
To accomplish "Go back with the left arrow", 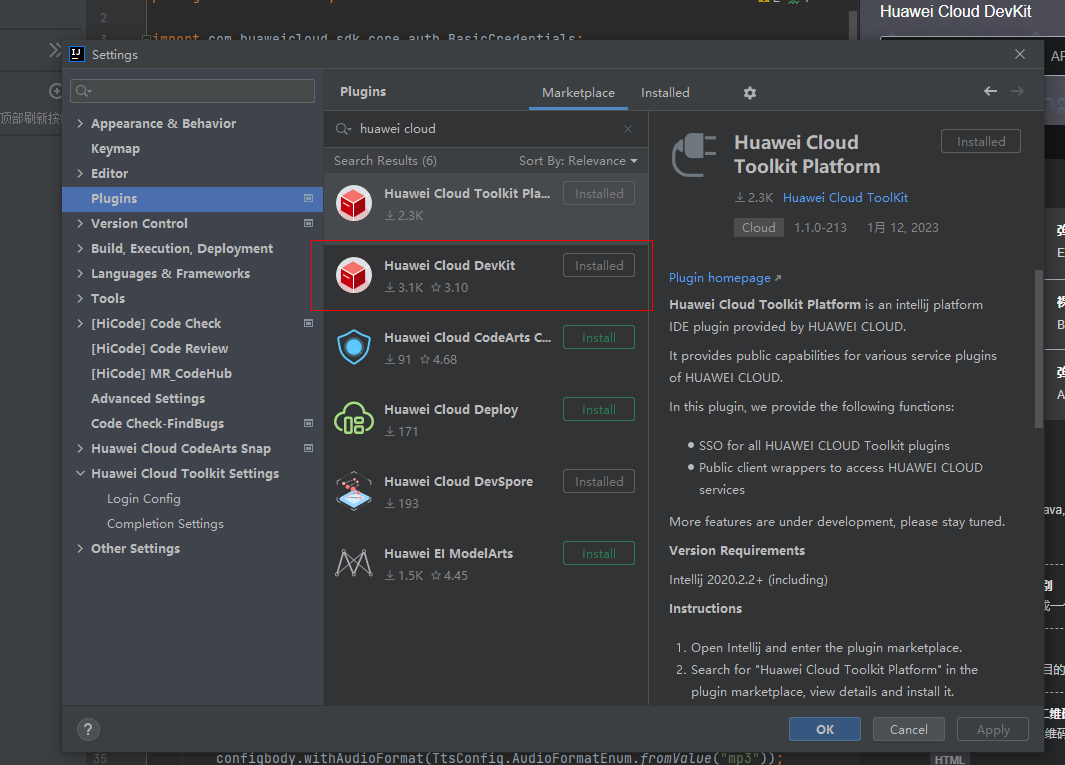I will tap(990, 91).
